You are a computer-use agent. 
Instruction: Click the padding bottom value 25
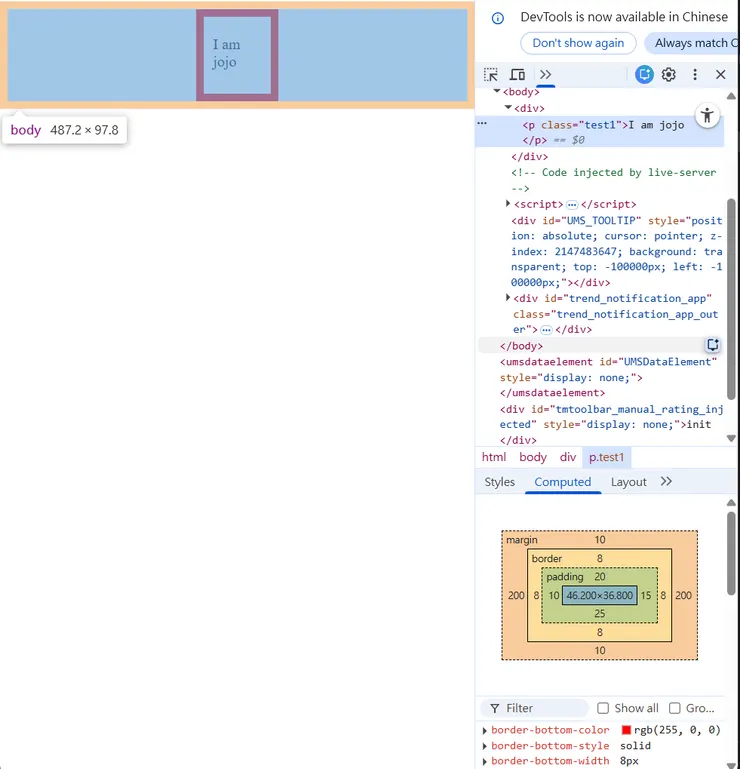pyautogui.click(x=599, y=613)
